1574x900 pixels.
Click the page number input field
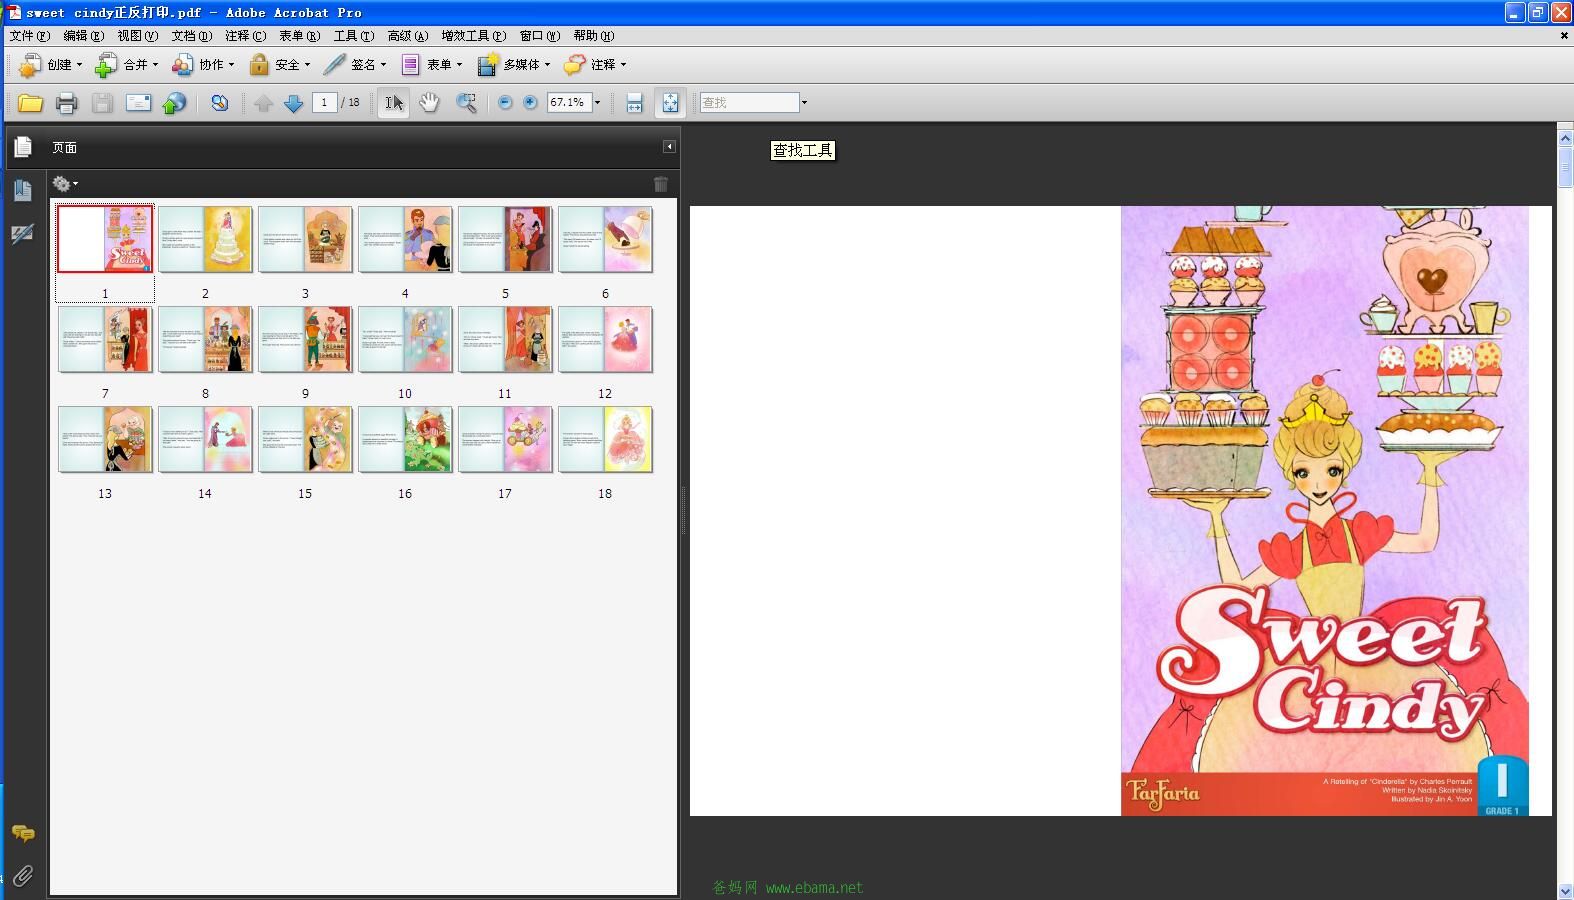coord(324,102)
